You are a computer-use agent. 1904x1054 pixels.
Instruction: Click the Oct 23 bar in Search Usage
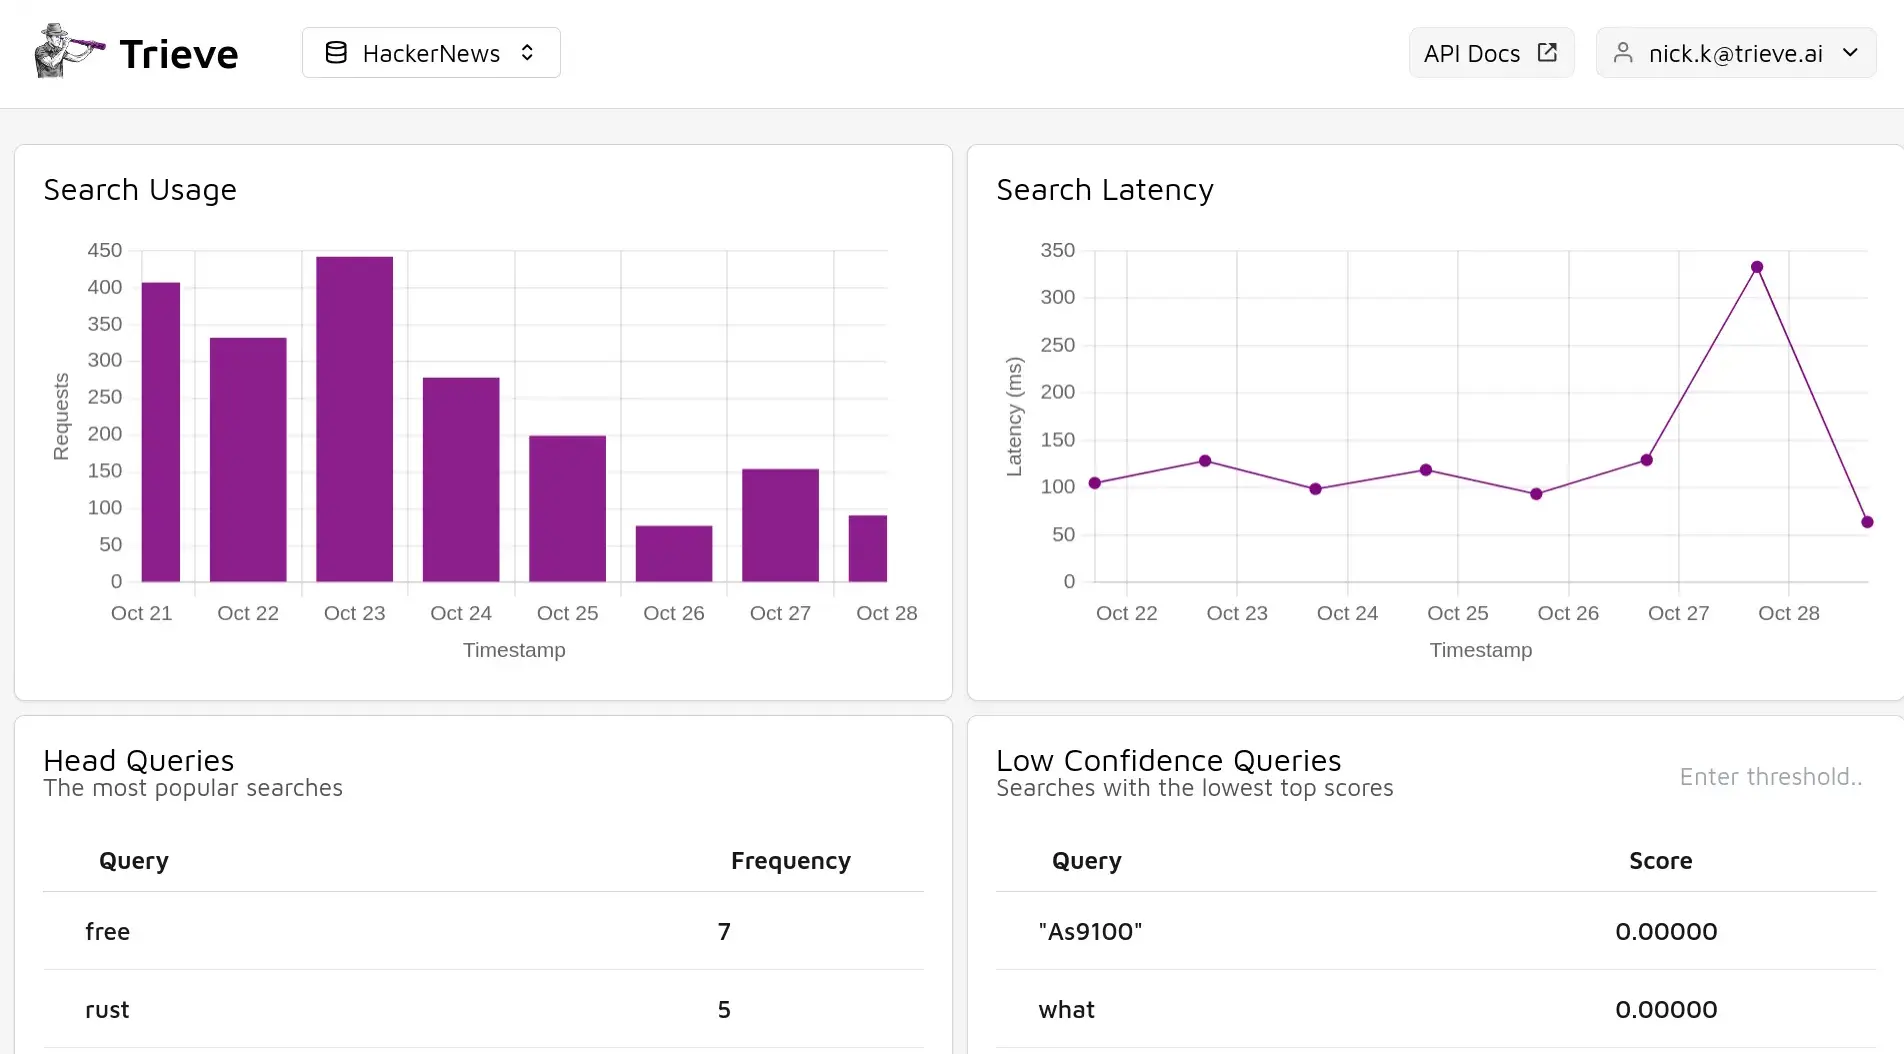[x=354, y=419]
